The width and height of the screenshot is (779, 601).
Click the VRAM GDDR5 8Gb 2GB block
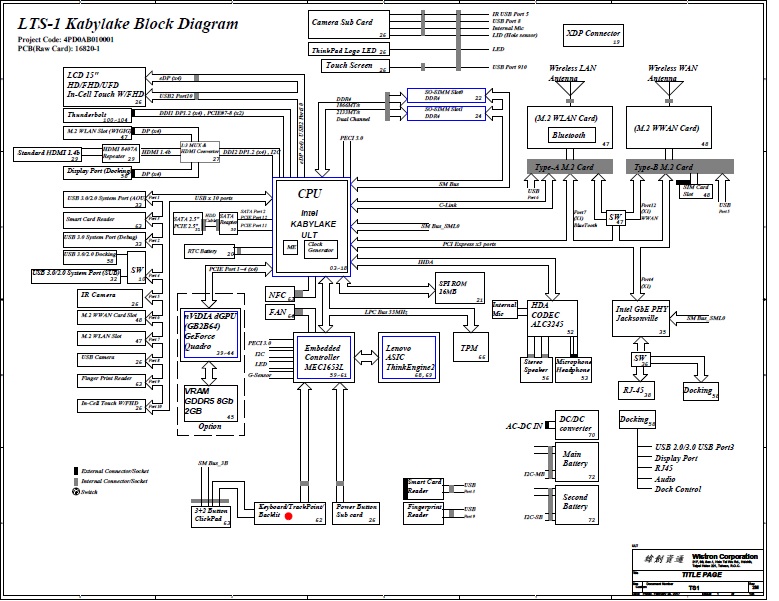tap(211, 403)
